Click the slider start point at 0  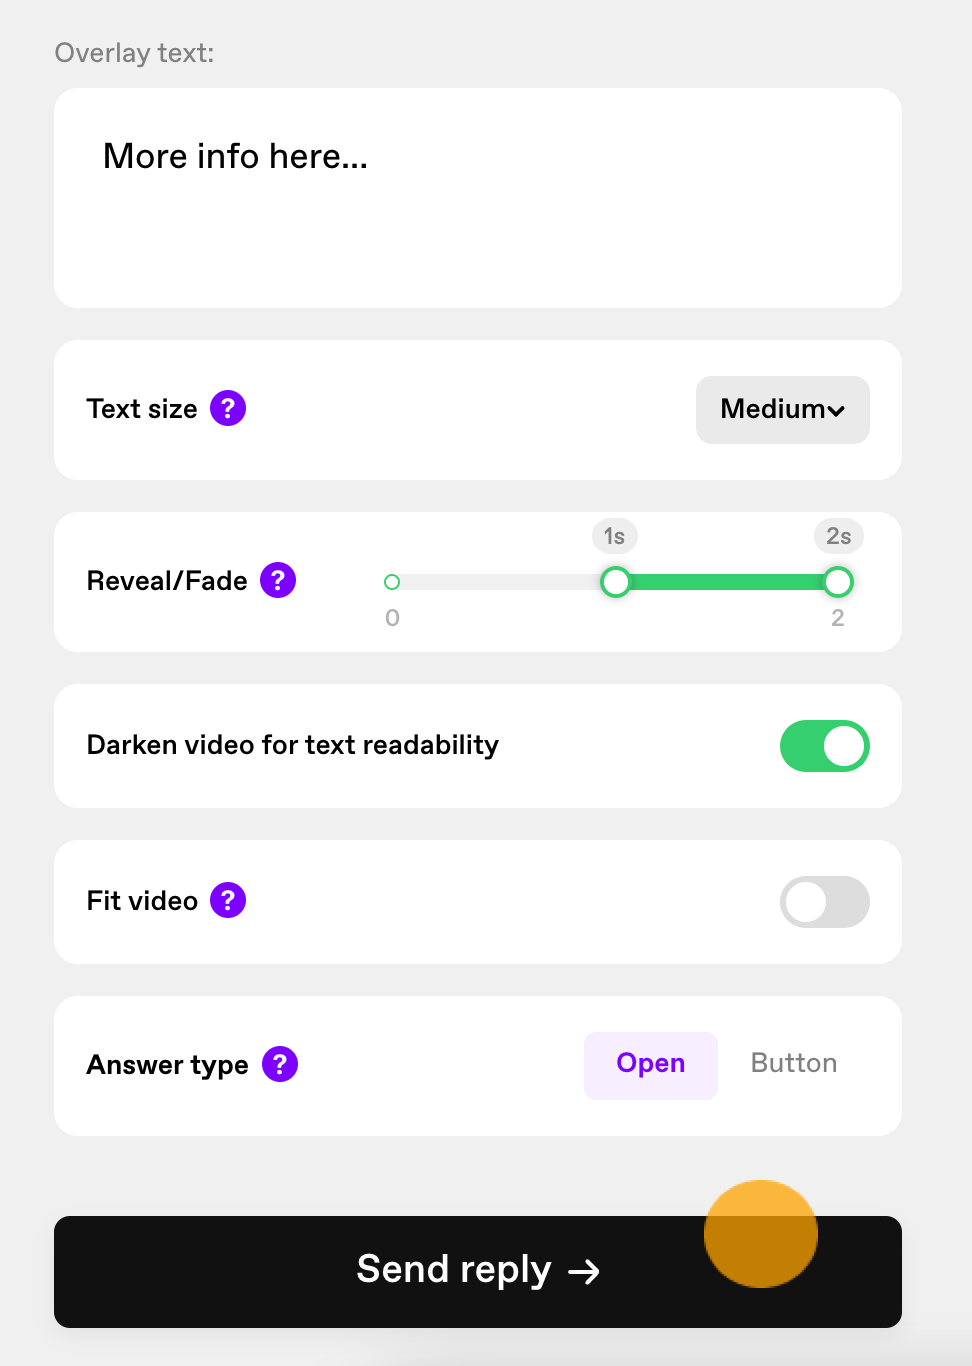click(x=392, y=582)
